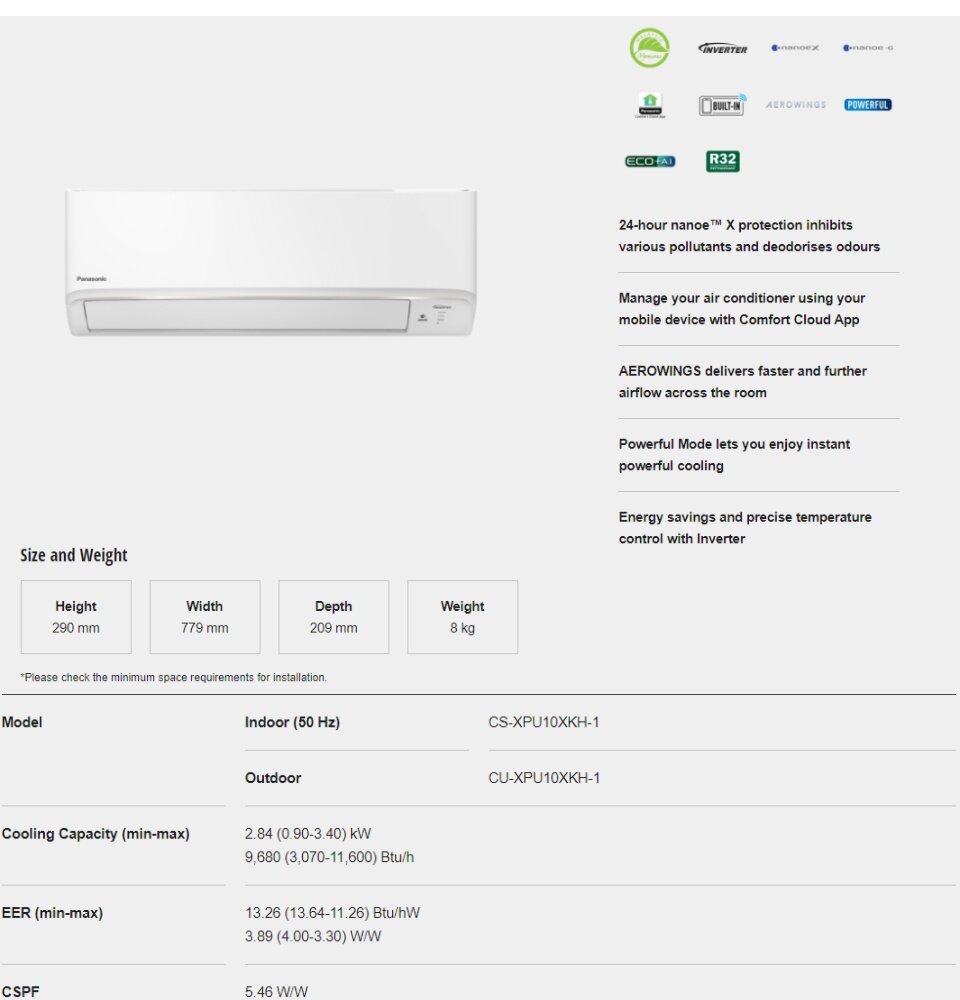Click the ECO+AI feature badge
Screen dimensions: 960x1000
point(650,161)
